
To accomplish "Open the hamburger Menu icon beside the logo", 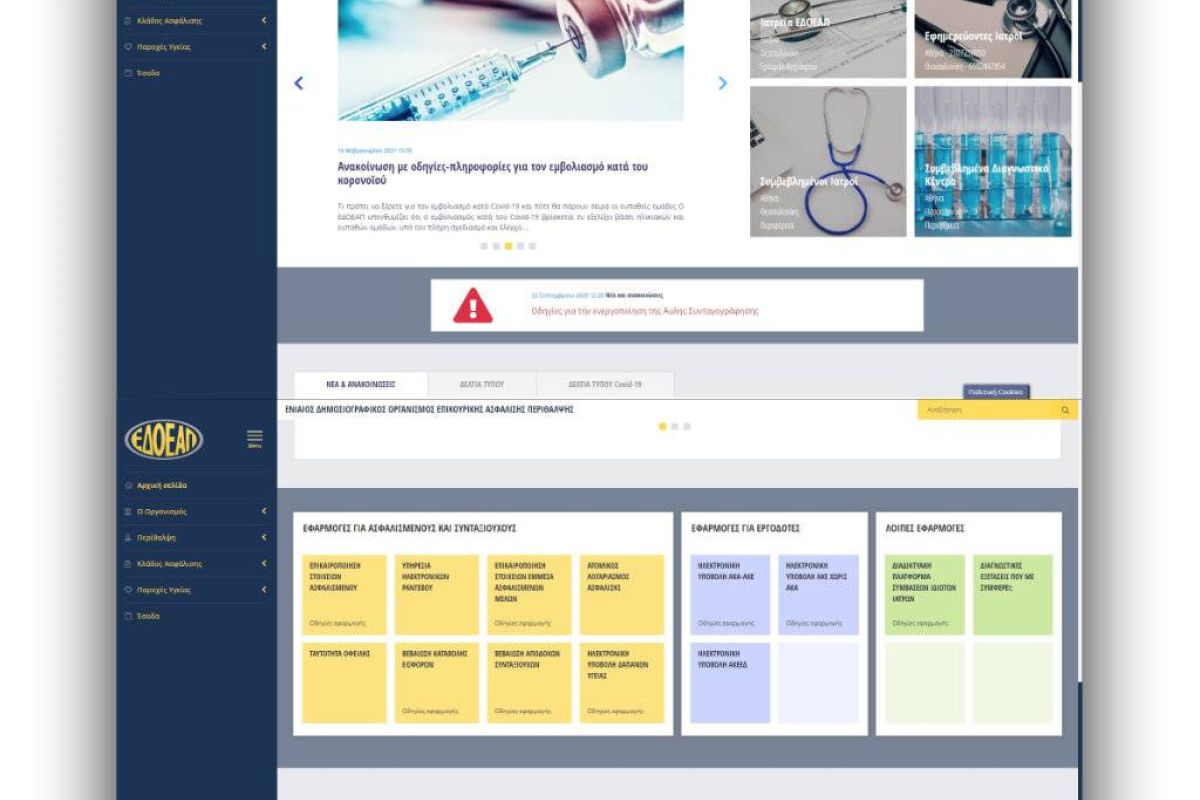I will pyautogui.click(x=255, y=437).
